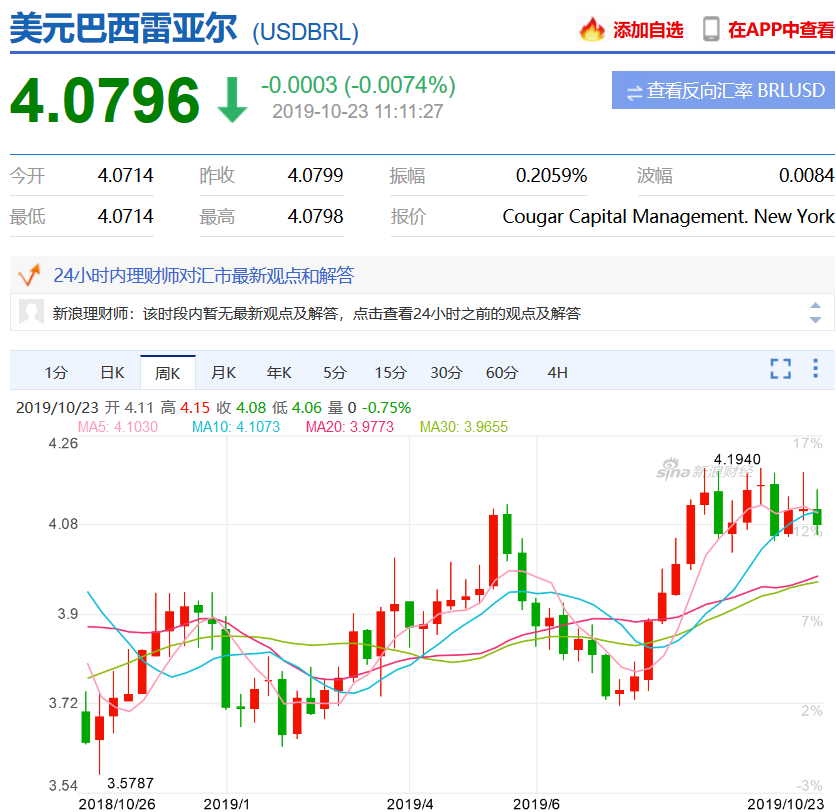
Task: Click 在APP中查看 link
Action: click(781, 30)
